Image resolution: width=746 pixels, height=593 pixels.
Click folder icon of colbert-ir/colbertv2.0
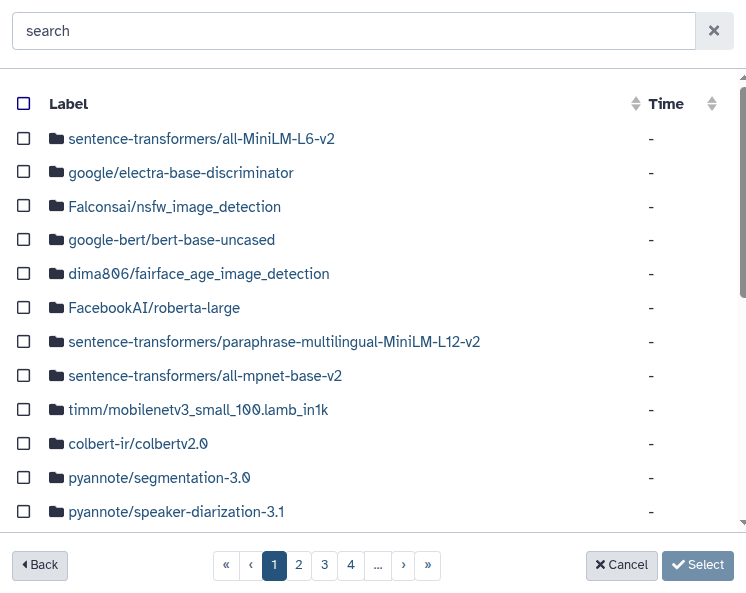tap(56, 444)
